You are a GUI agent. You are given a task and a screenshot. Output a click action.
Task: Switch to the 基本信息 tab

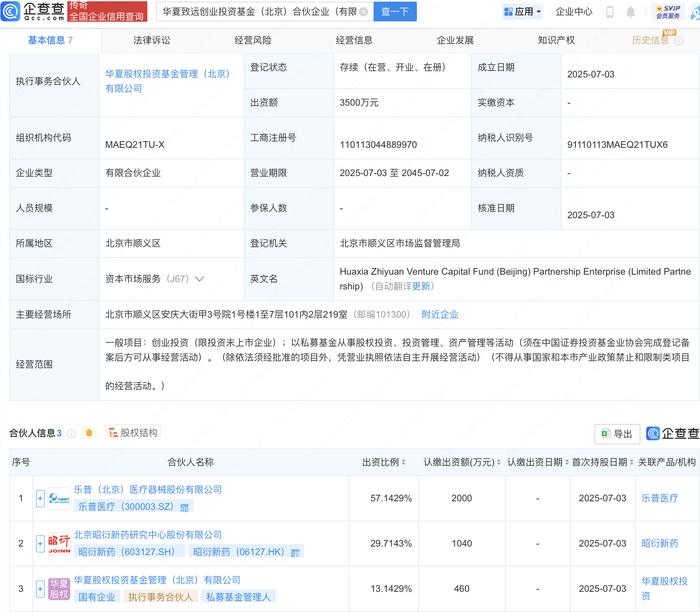(50, 41)
